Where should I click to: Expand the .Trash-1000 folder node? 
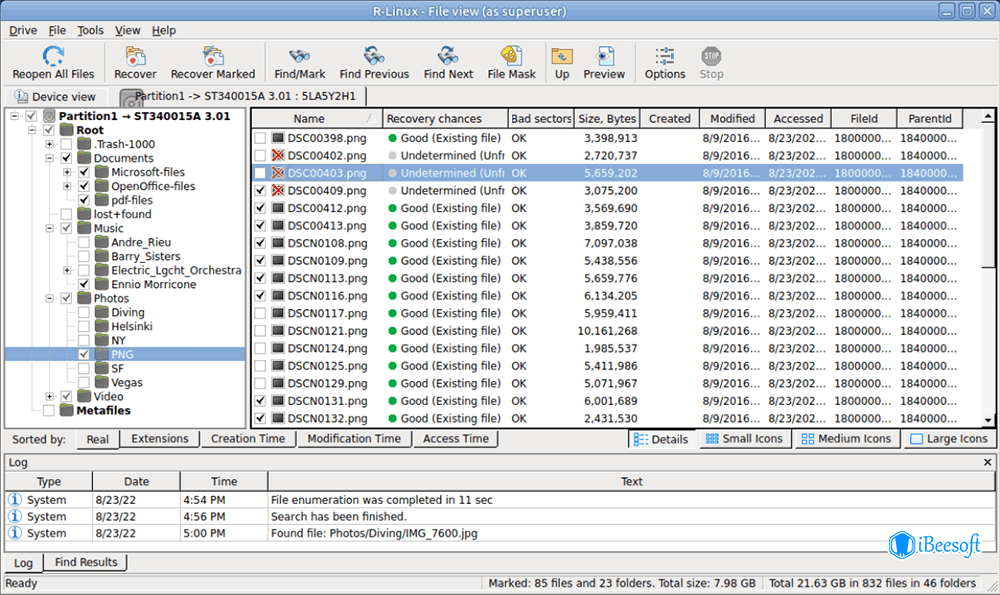[49, 144]
